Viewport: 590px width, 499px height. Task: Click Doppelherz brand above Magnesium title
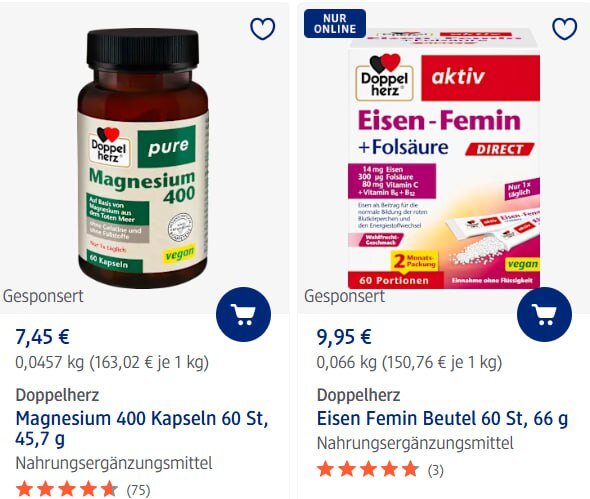[57, 395]
